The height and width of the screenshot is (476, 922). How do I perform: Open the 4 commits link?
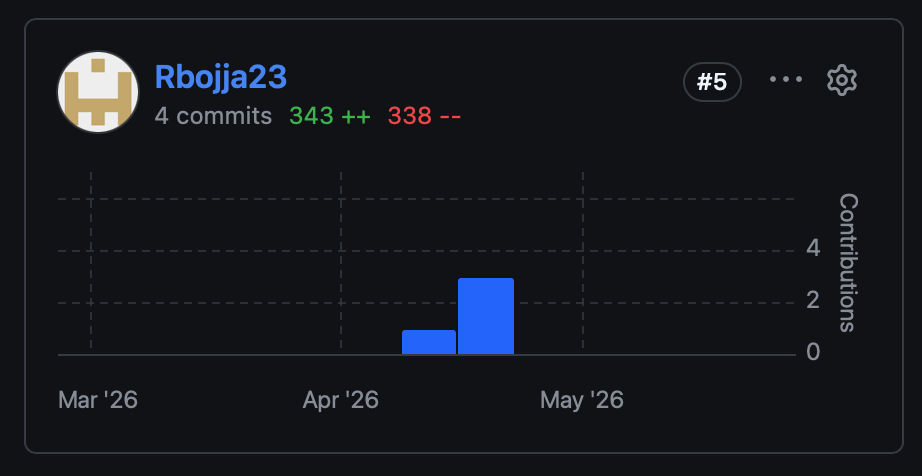[x=213, y=116]
